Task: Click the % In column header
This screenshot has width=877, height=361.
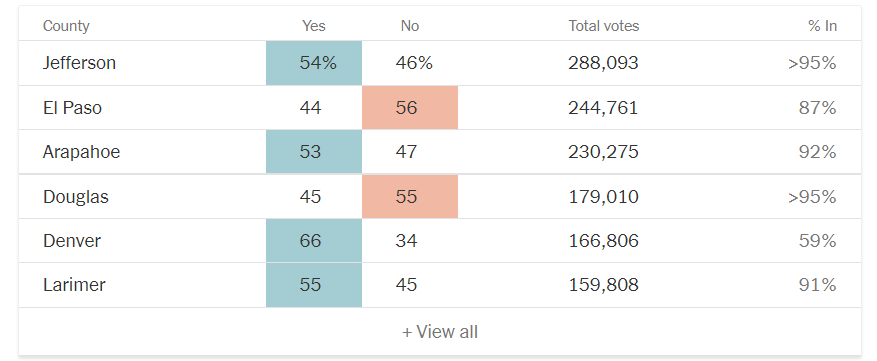Action: click(822, 26)
